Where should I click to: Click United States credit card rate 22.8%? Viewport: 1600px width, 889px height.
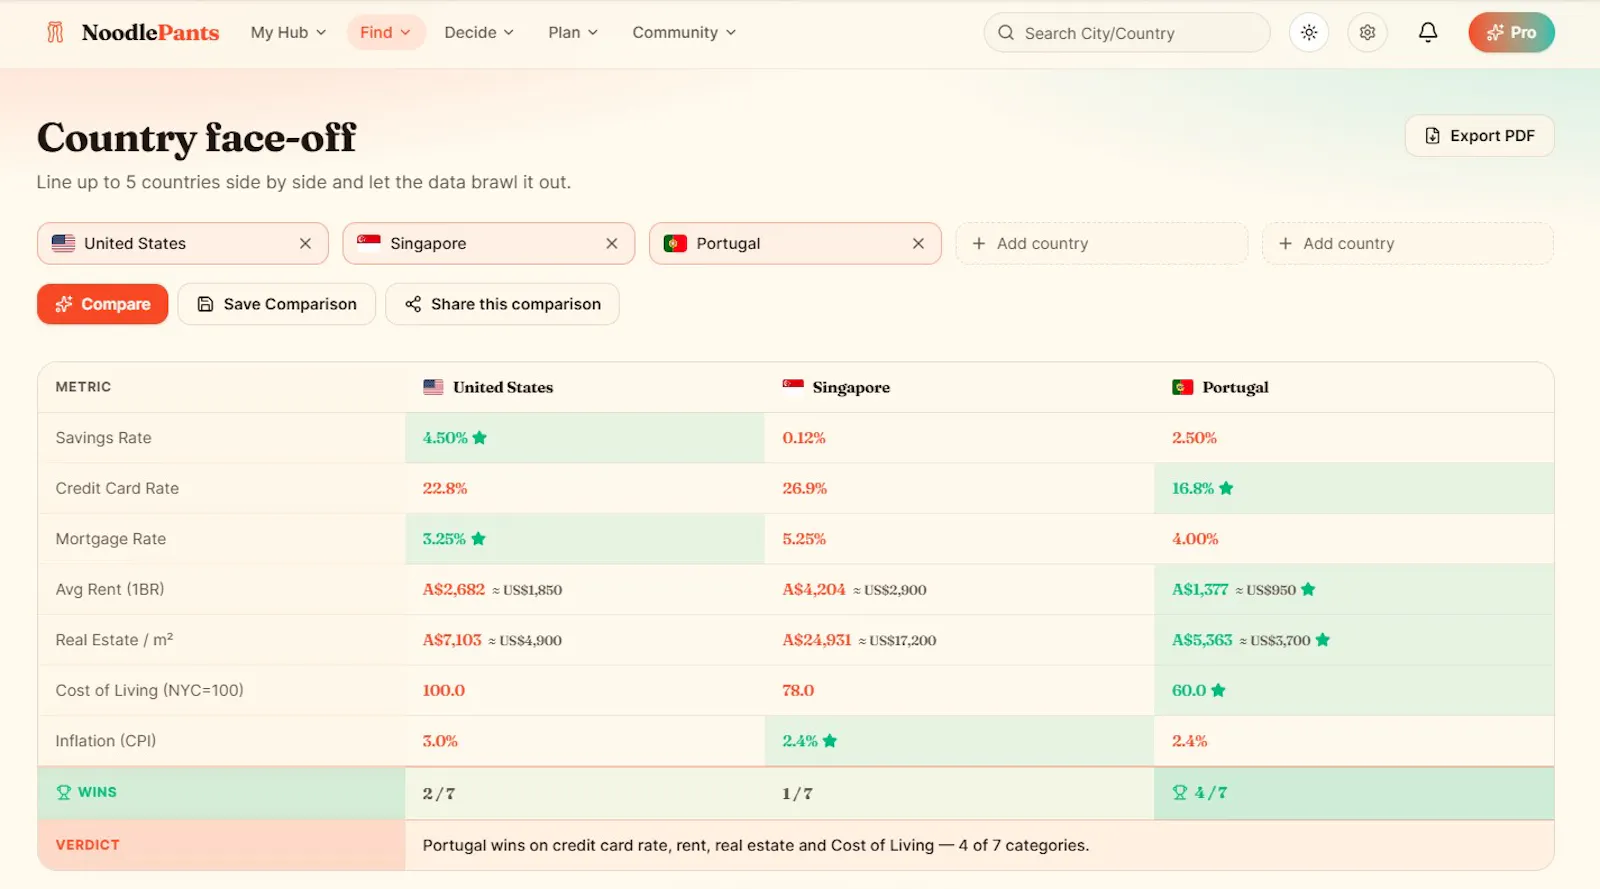[x=445, y=488]
